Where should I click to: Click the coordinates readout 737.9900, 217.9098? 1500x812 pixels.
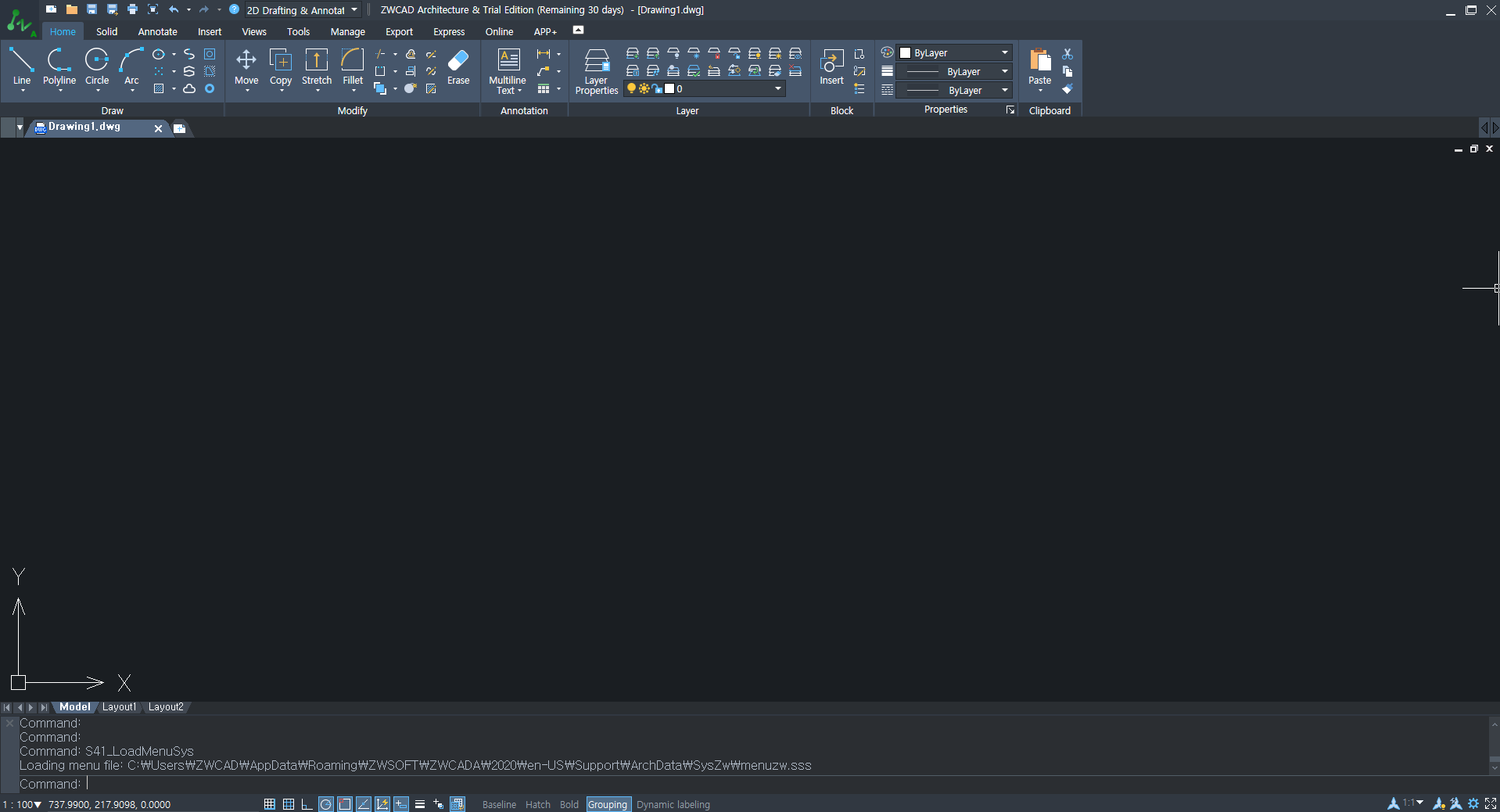[109, 804]
